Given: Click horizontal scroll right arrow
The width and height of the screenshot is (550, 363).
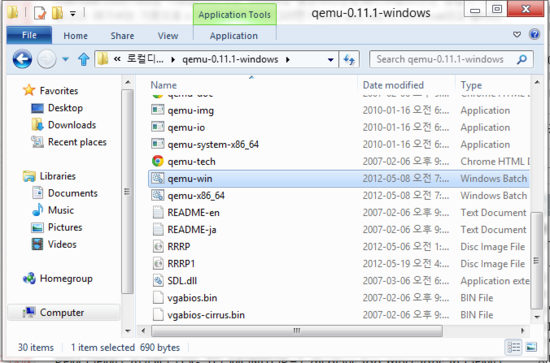Looking at the screenshot, I should tap(523, 330).
